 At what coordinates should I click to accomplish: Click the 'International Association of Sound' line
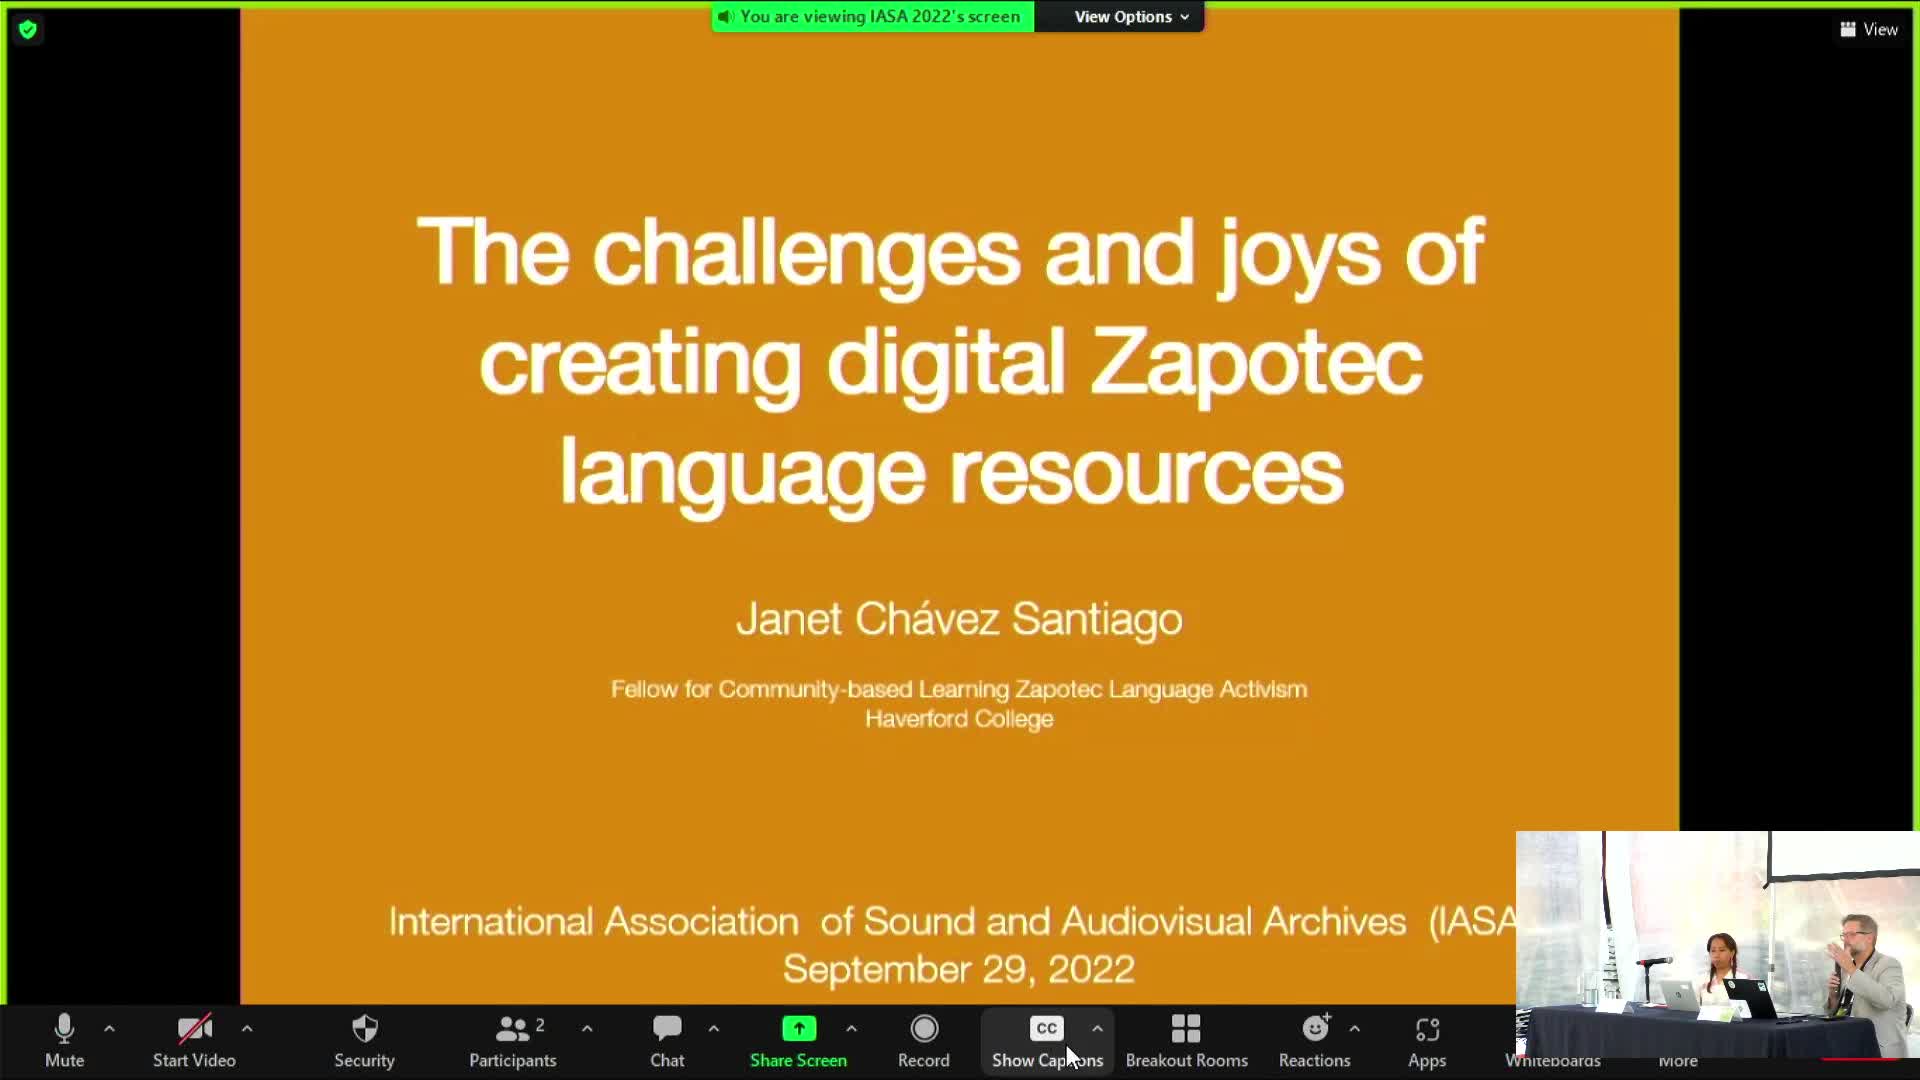952,921
